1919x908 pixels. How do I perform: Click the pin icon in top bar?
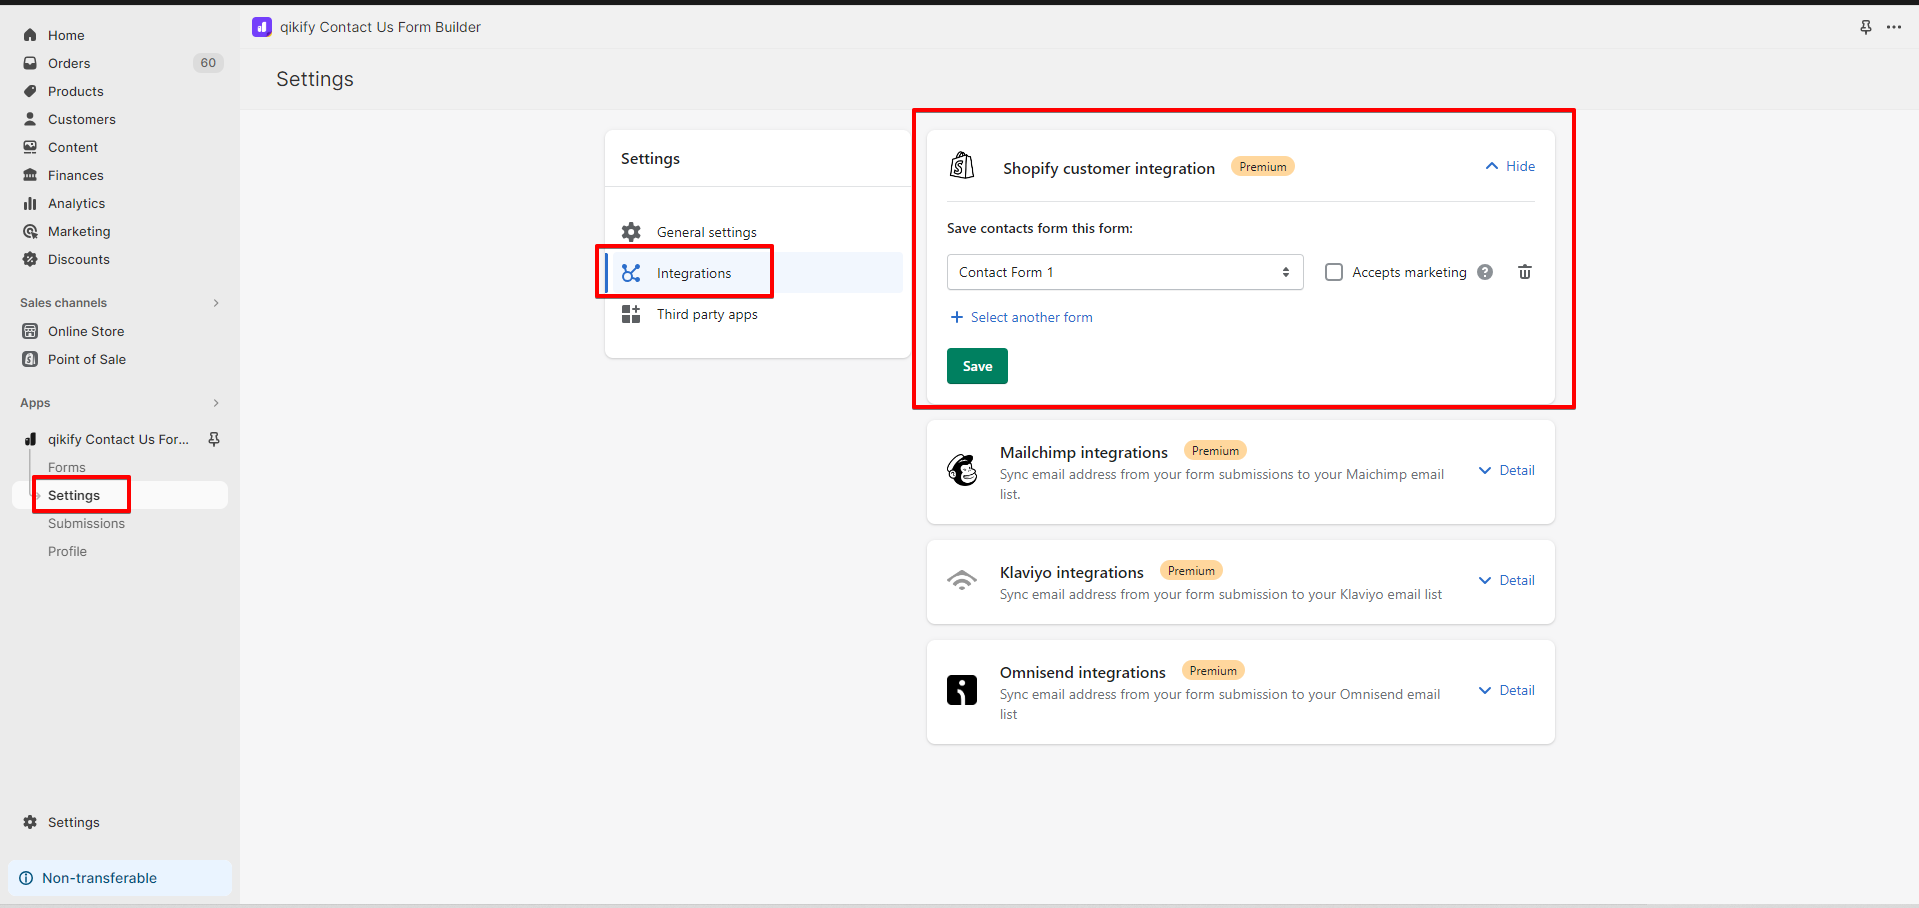pos(1866,27)
